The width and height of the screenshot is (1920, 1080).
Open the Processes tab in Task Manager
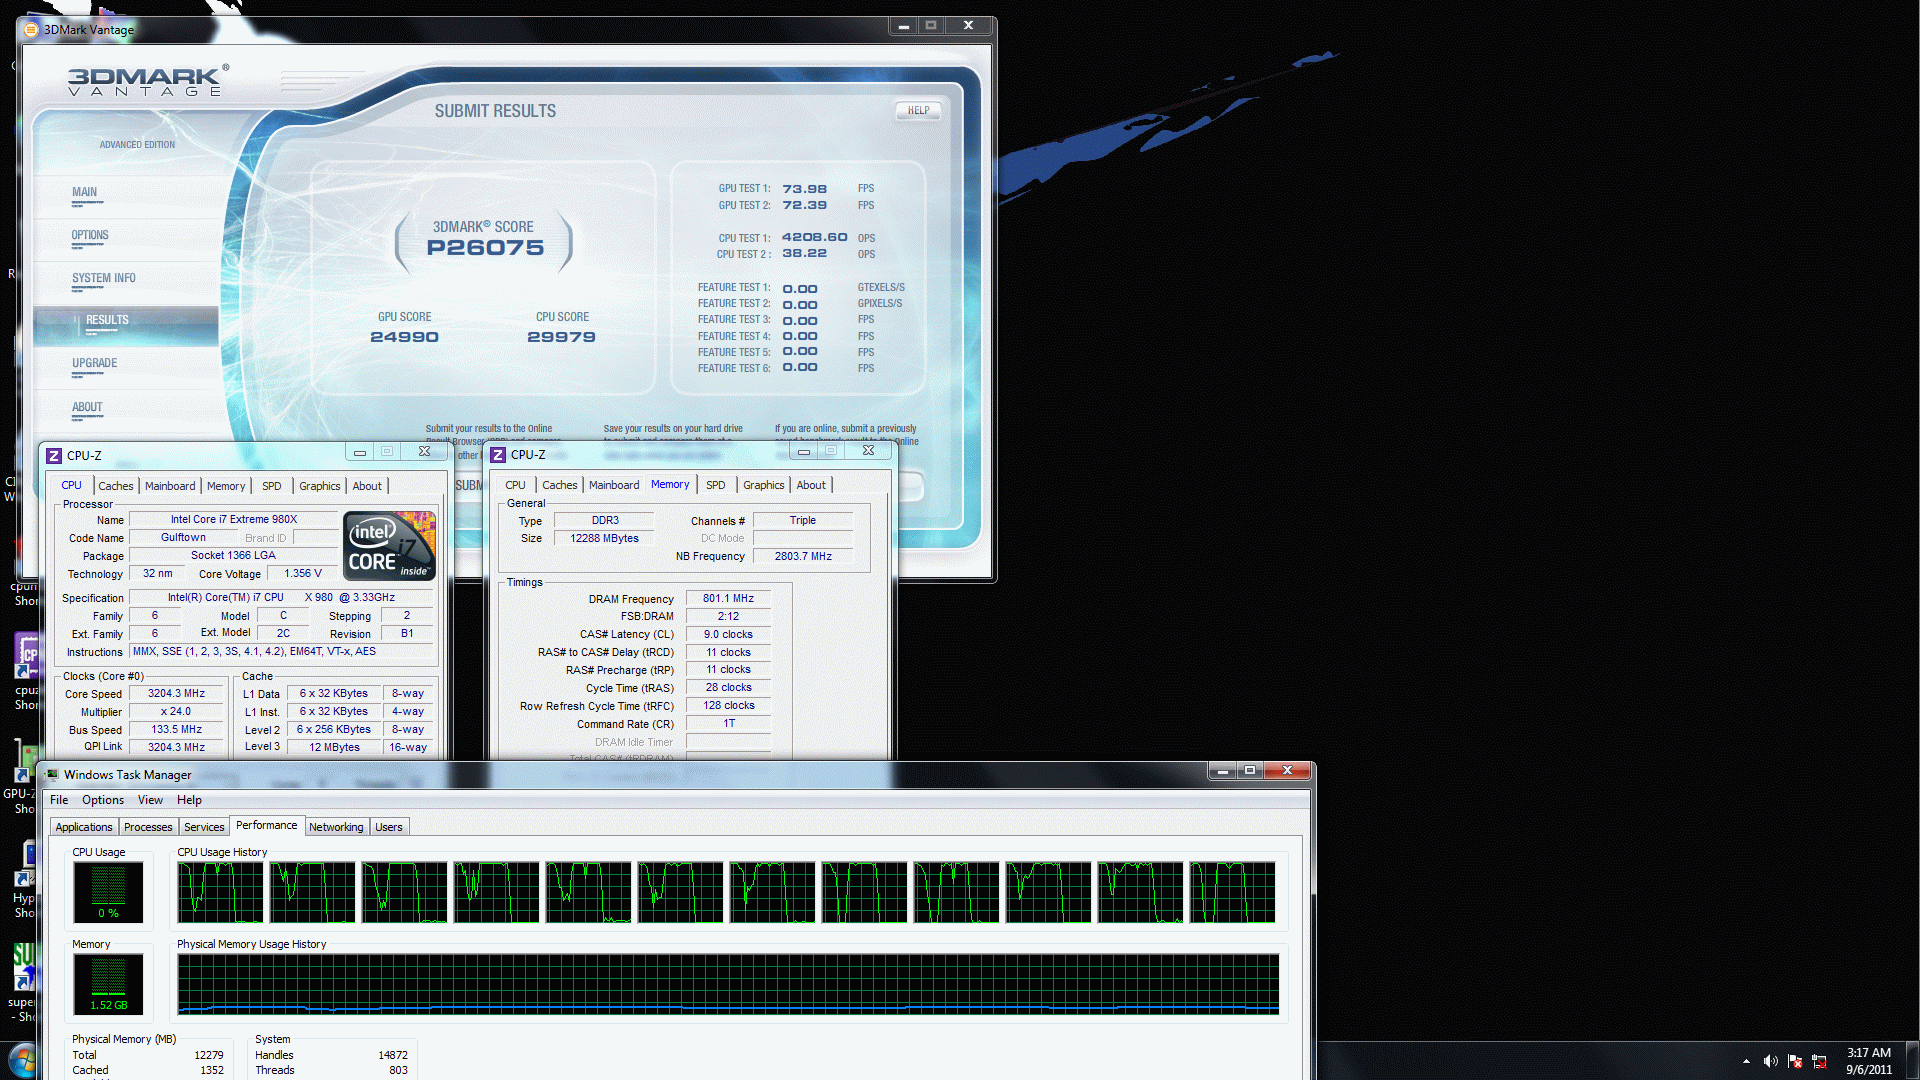[146, 827]
